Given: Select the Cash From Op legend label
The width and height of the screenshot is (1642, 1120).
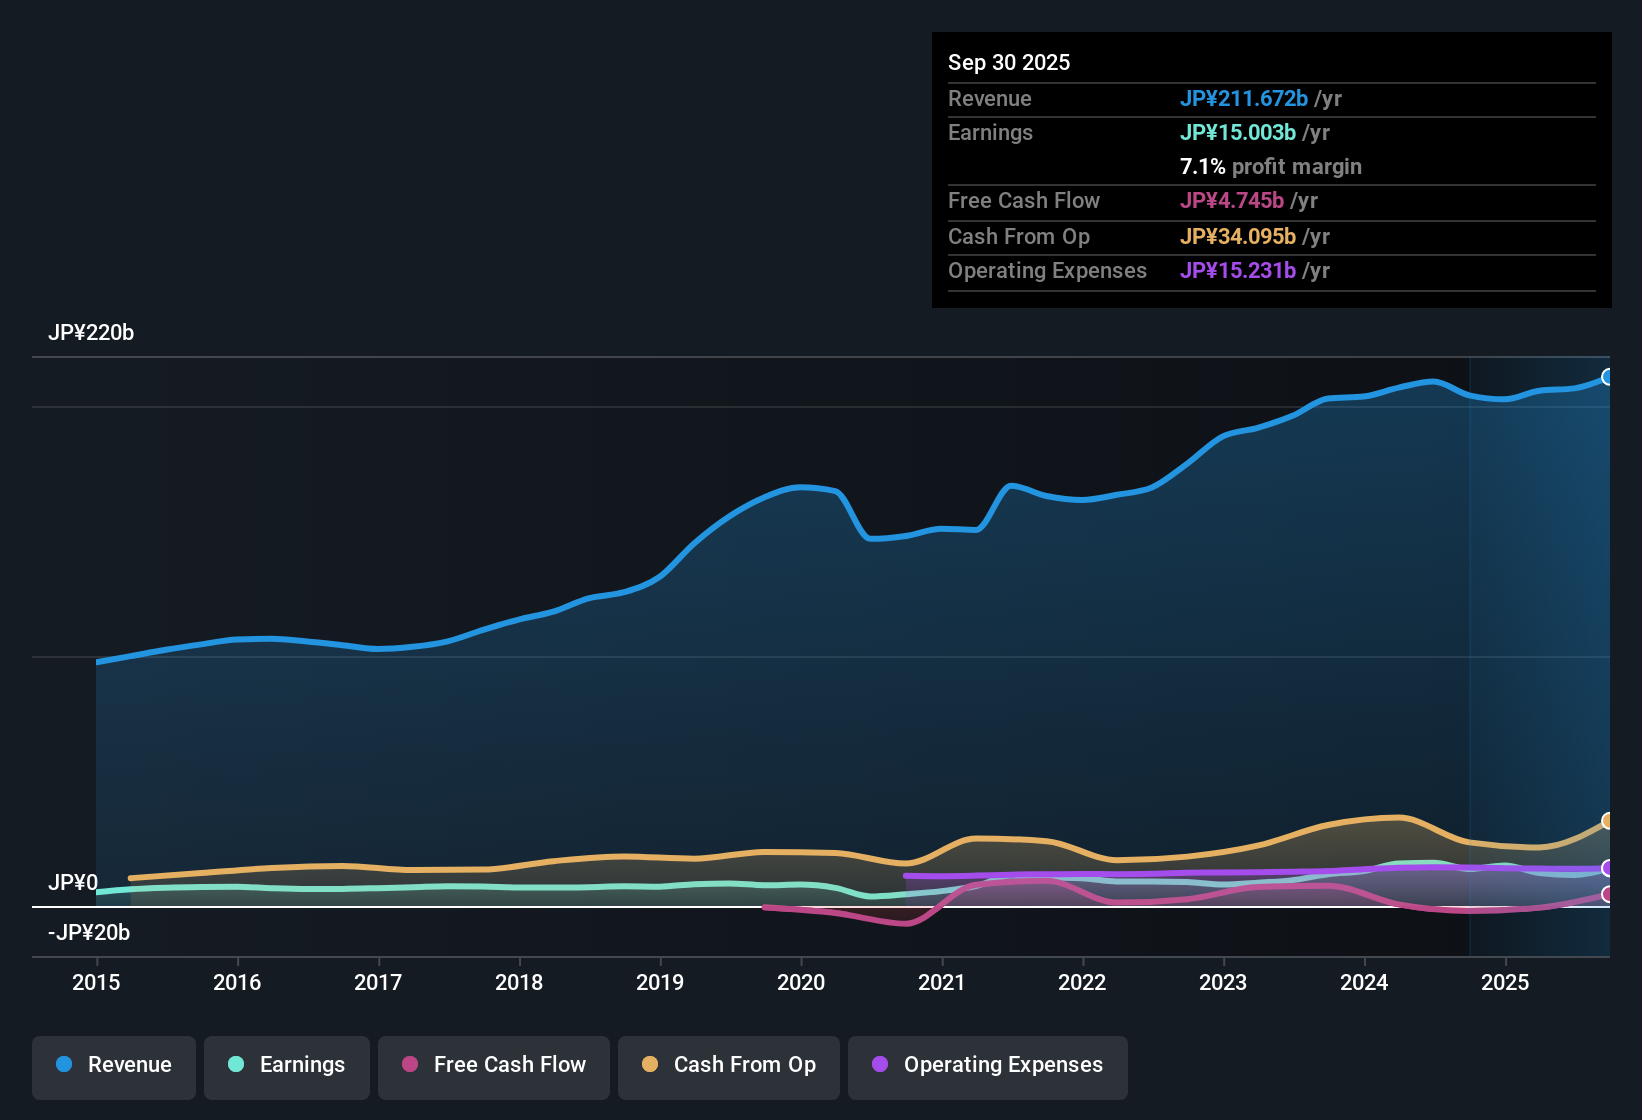Looking at the screenshot, I should click(744, 1065).
